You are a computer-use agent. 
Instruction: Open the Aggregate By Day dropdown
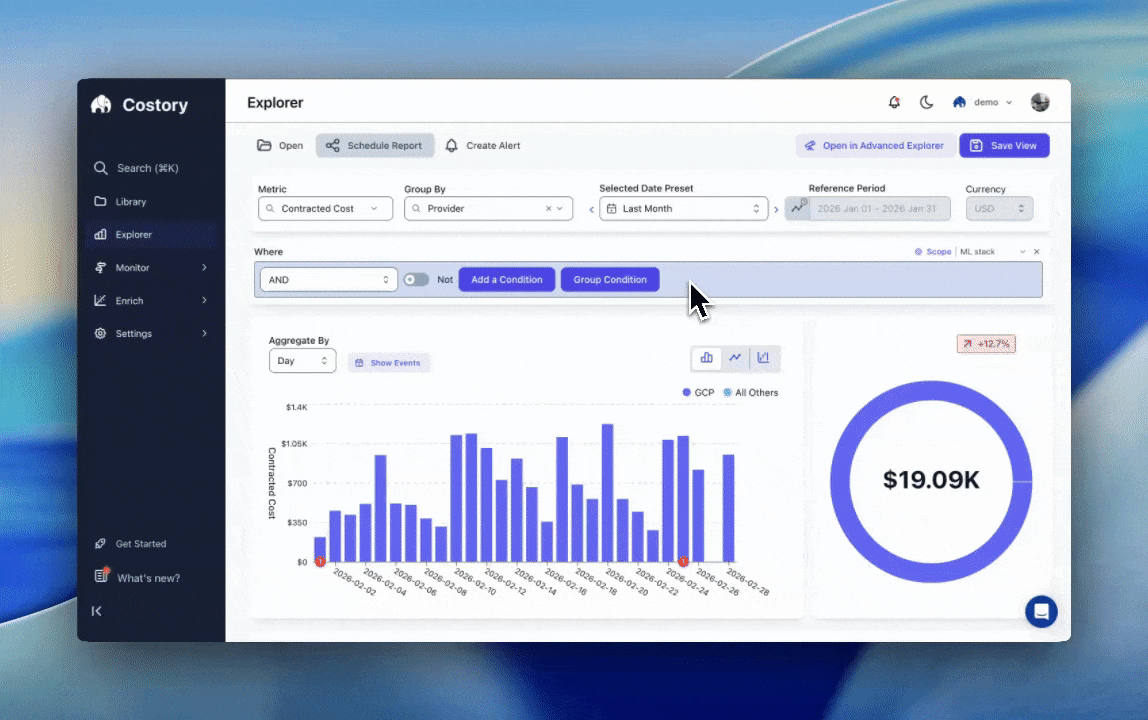click(x=302, y=361)
